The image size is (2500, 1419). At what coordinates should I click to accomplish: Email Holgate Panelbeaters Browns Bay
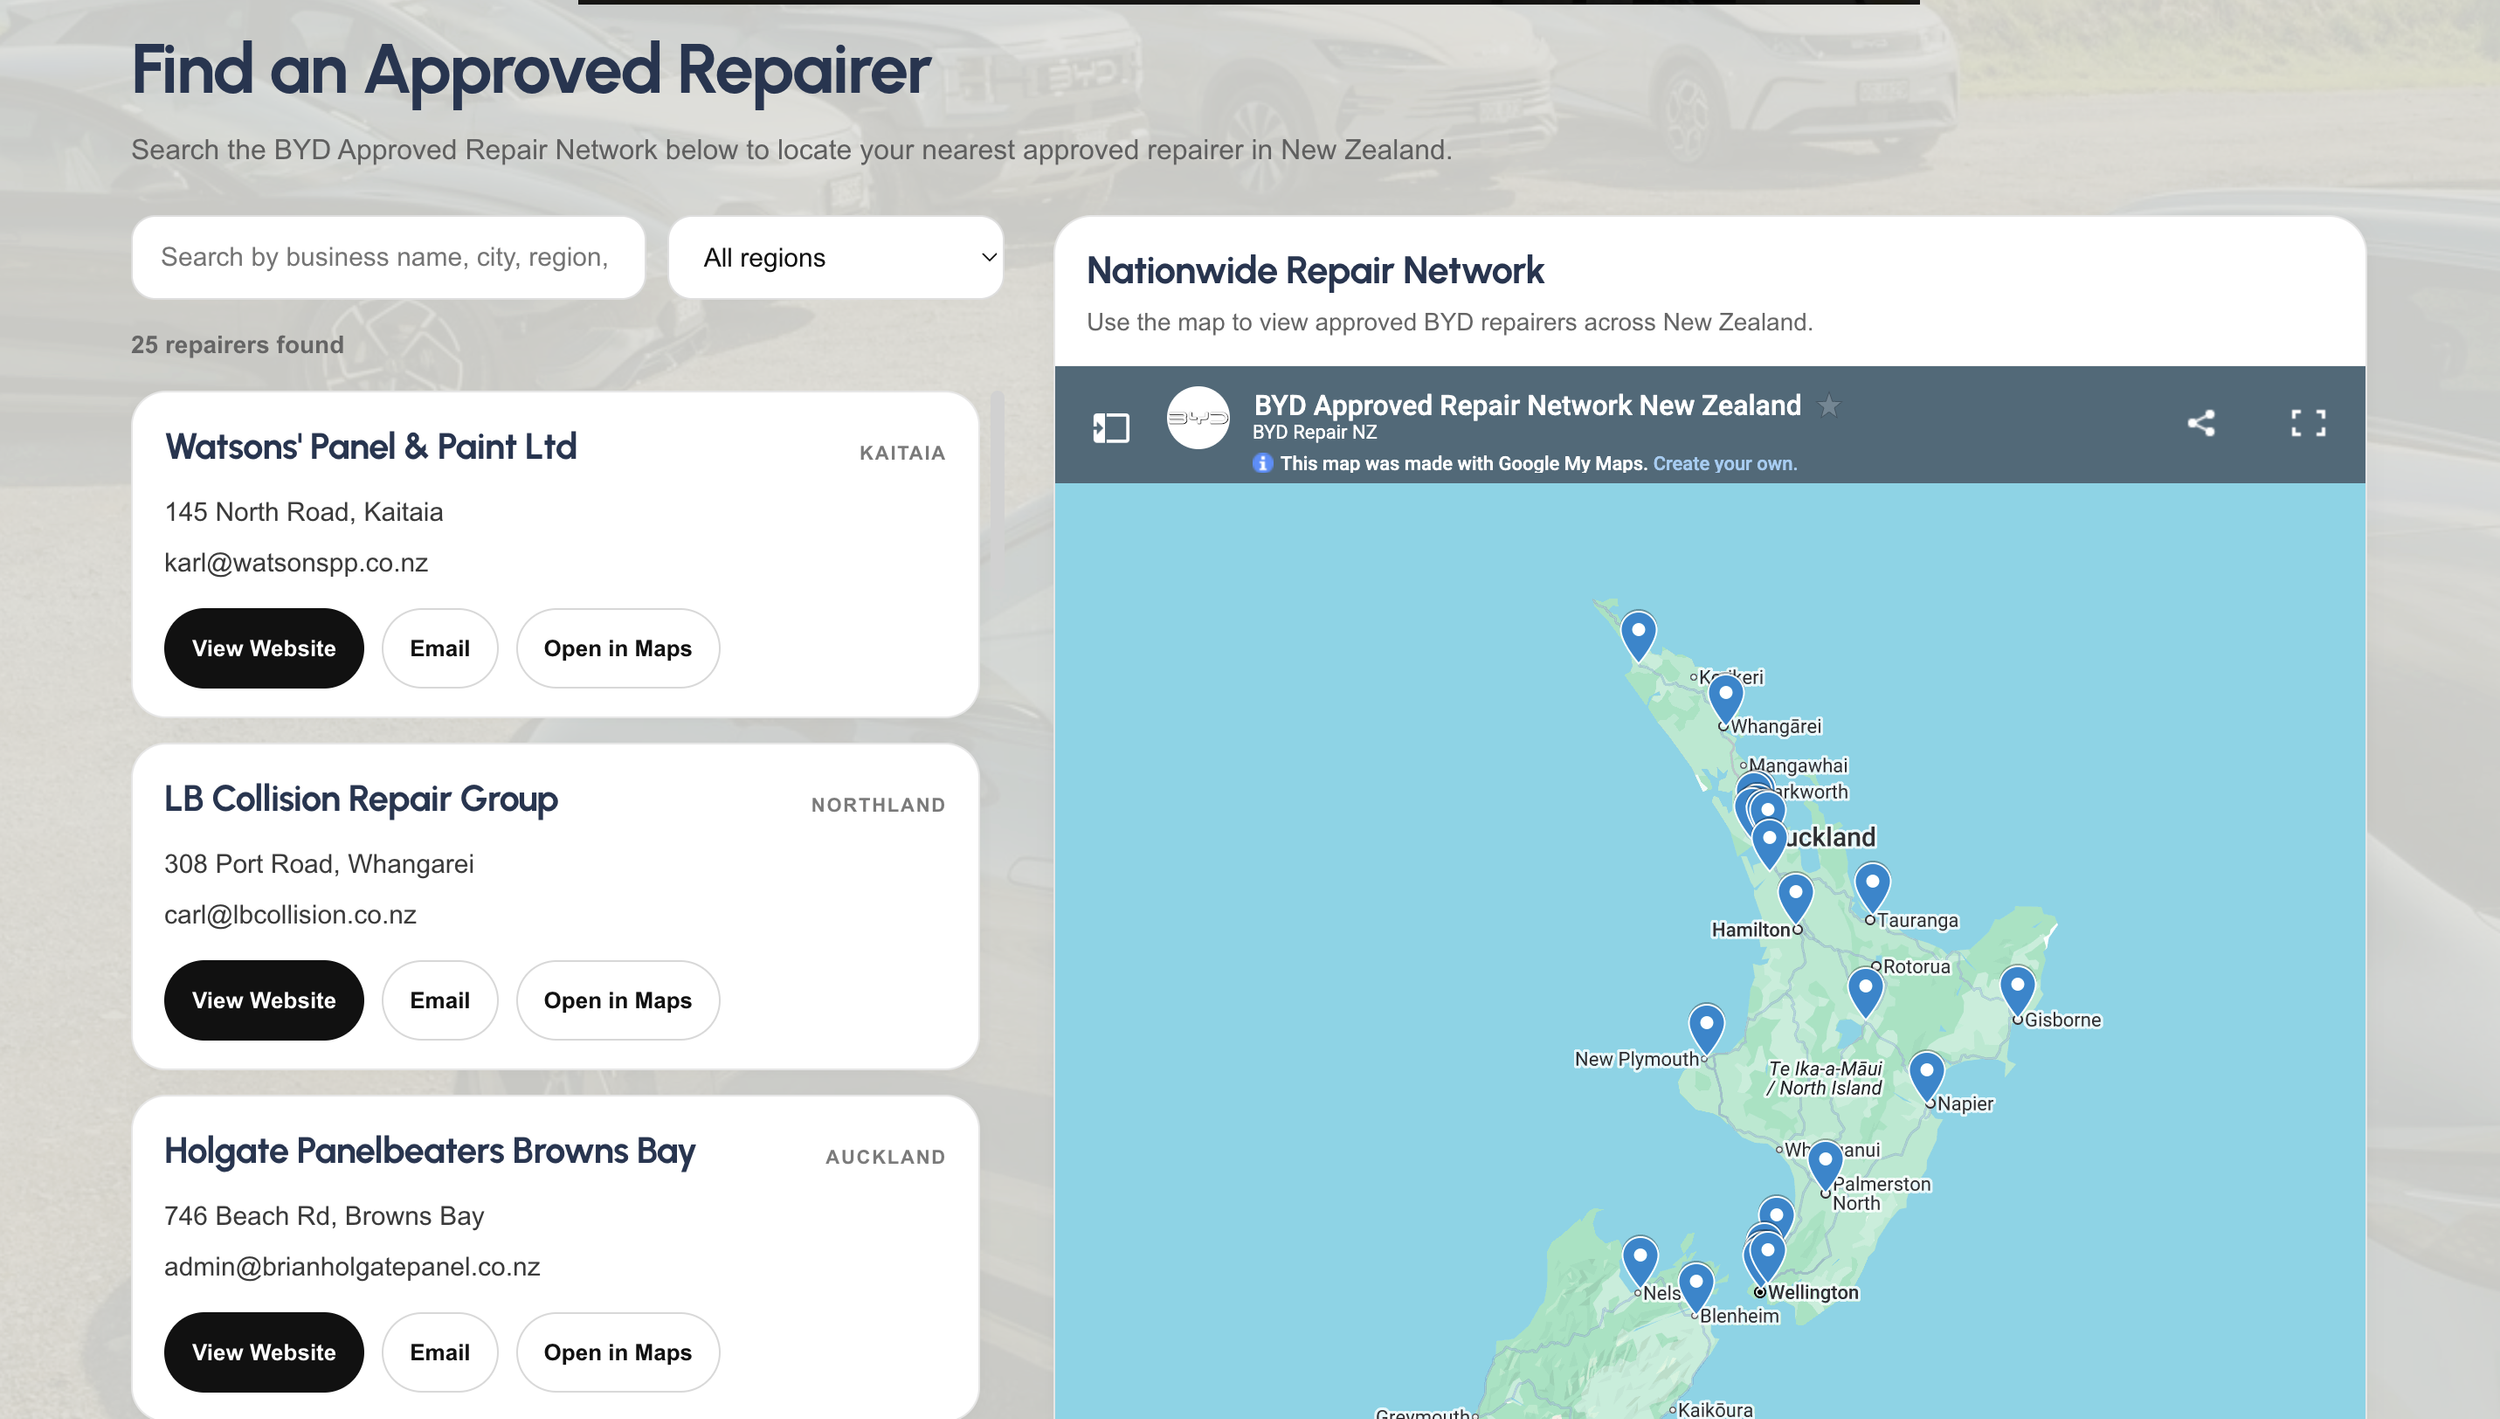pos(440,1352)
